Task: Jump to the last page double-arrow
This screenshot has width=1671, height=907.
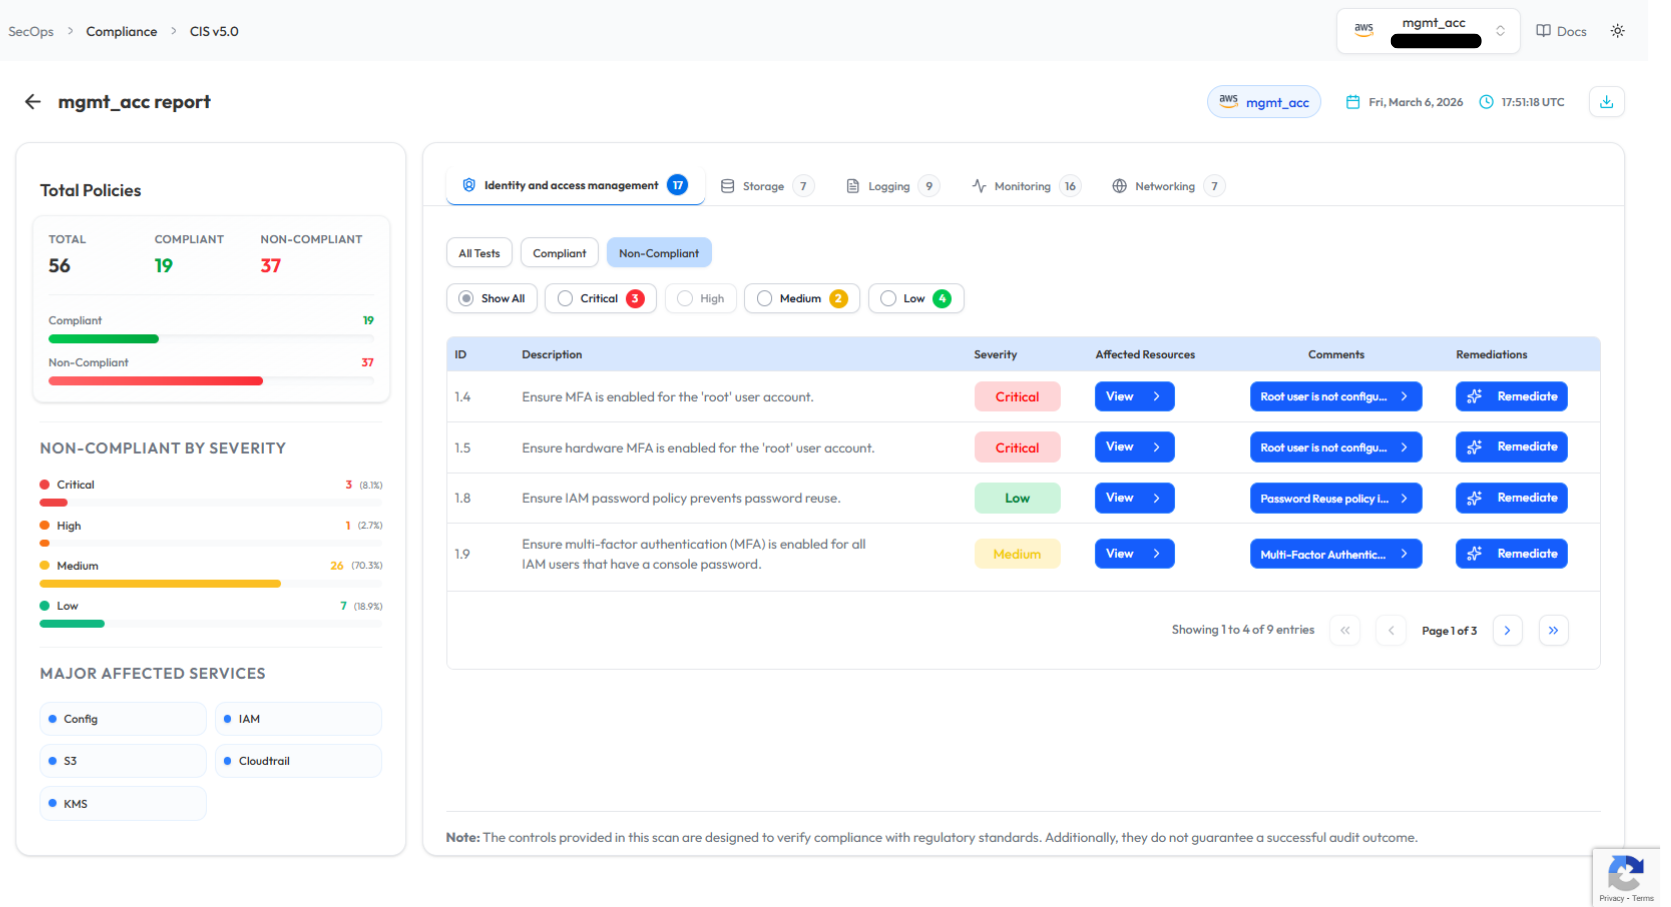Action: [1553, 630]
